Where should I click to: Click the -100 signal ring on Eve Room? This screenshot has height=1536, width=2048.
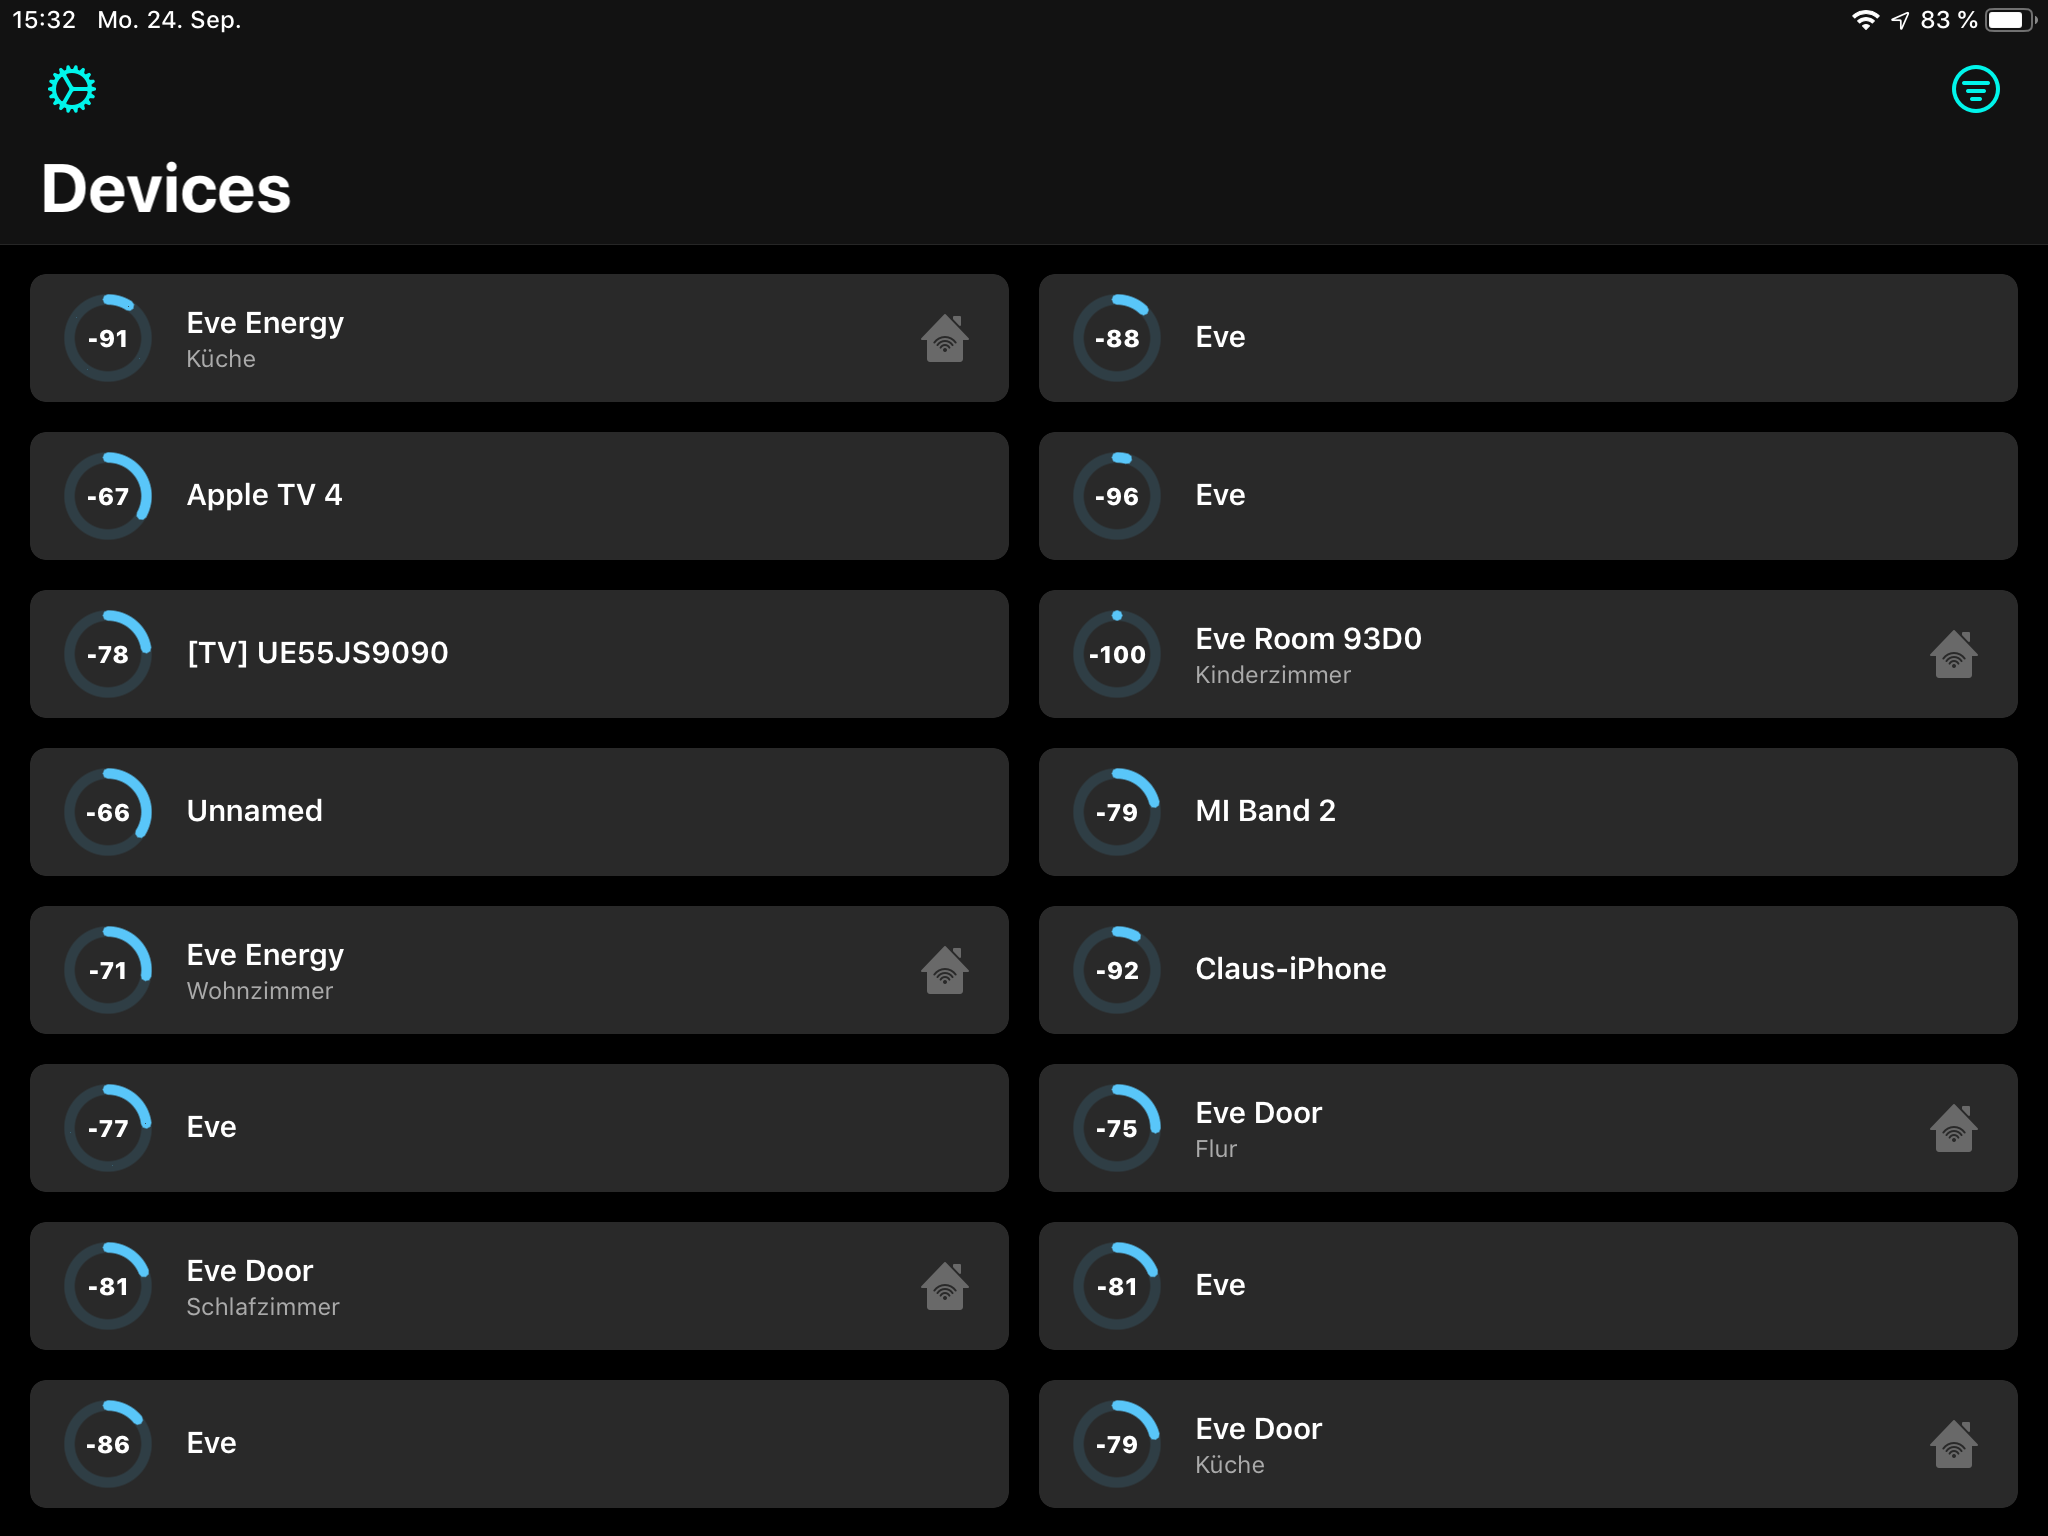pyautogui.click(x=1117, y=654)
